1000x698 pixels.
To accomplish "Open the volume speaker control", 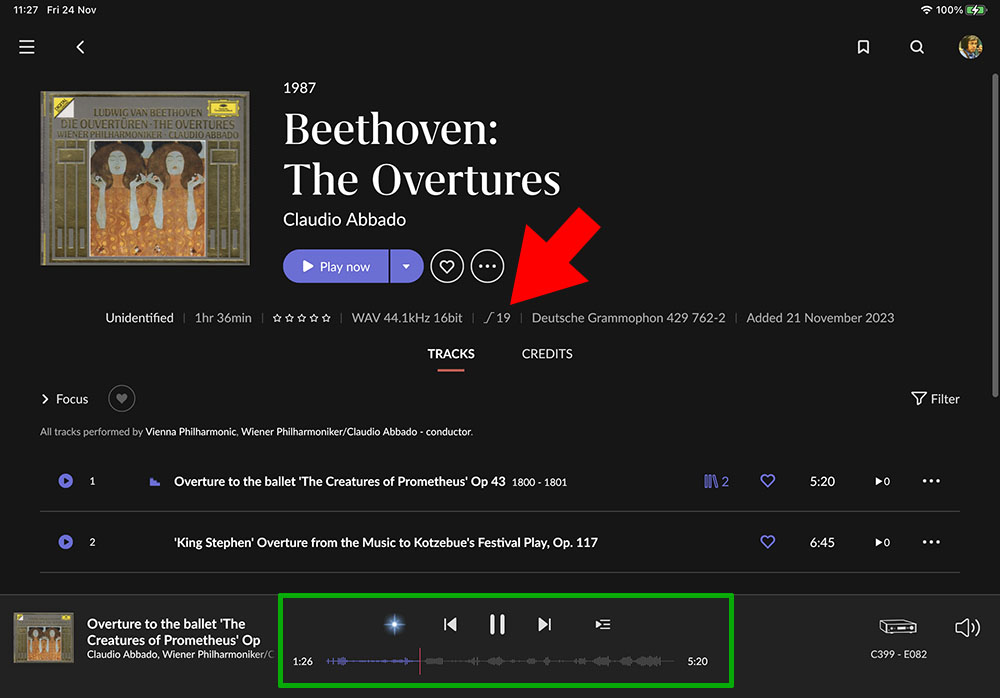I will [x=966, y=628].
